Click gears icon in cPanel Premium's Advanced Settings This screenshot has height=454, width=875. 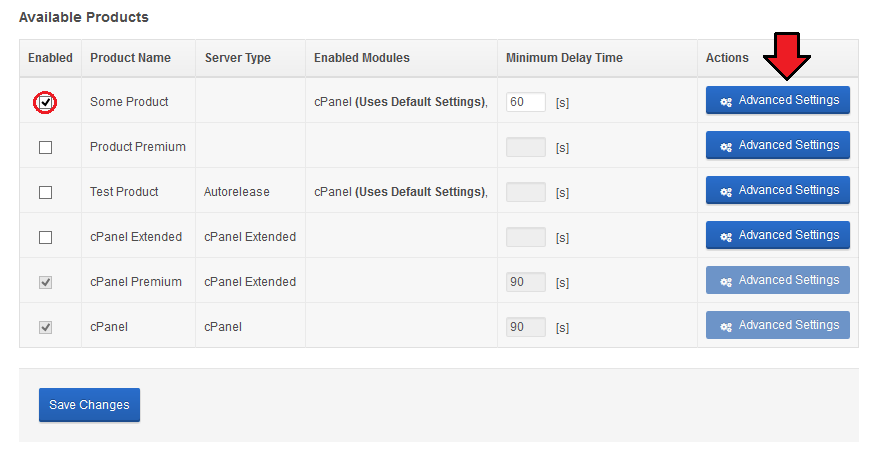(725, 282)
